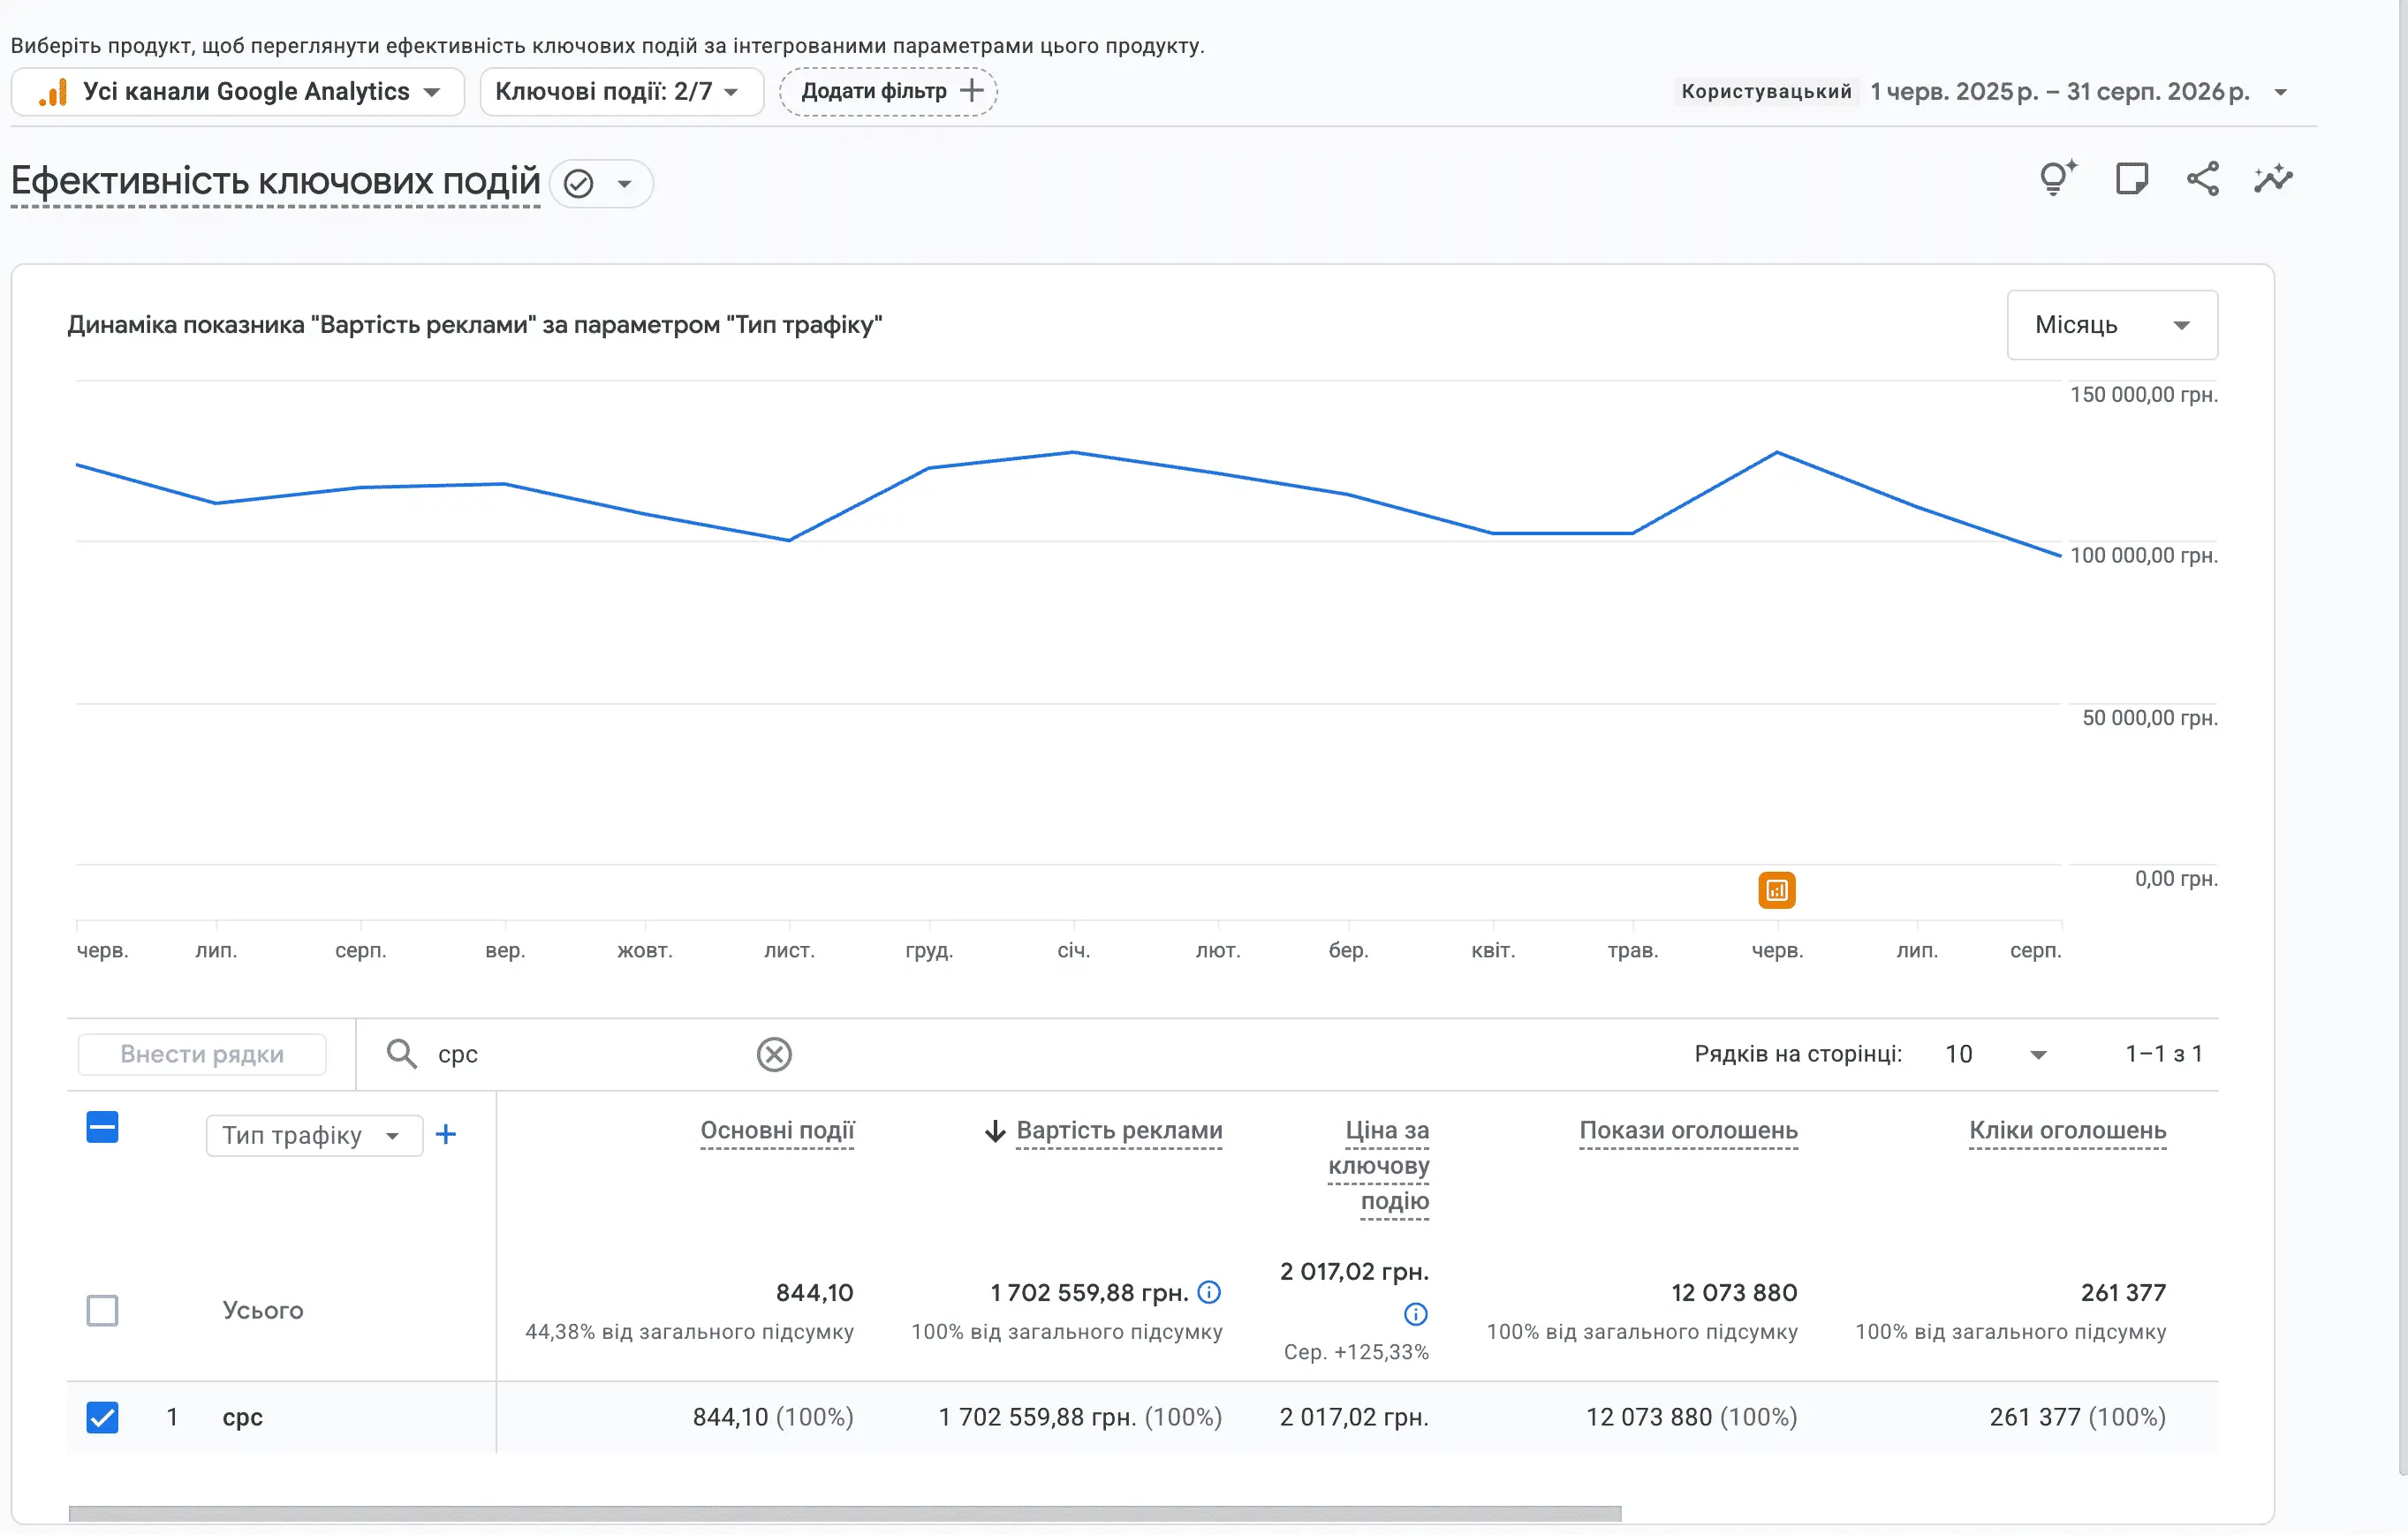Click pagination text 1–1 з 1

tap(2163, 1054)
